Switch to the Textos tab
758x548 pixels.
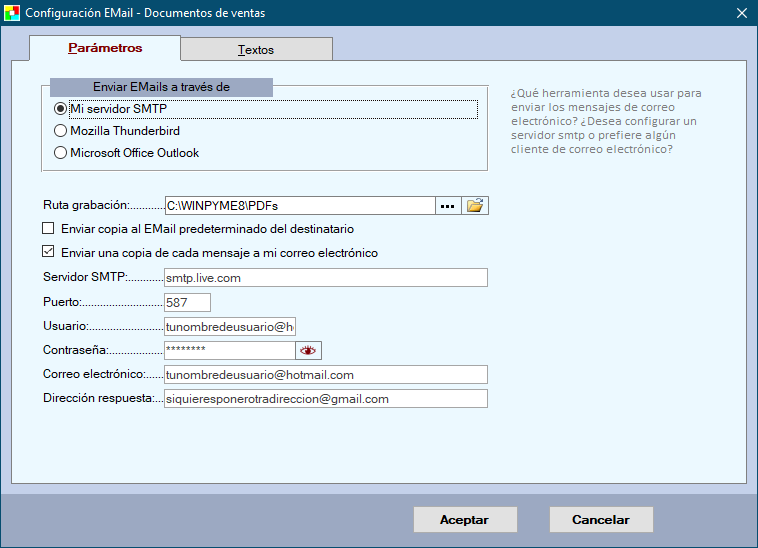256,50
